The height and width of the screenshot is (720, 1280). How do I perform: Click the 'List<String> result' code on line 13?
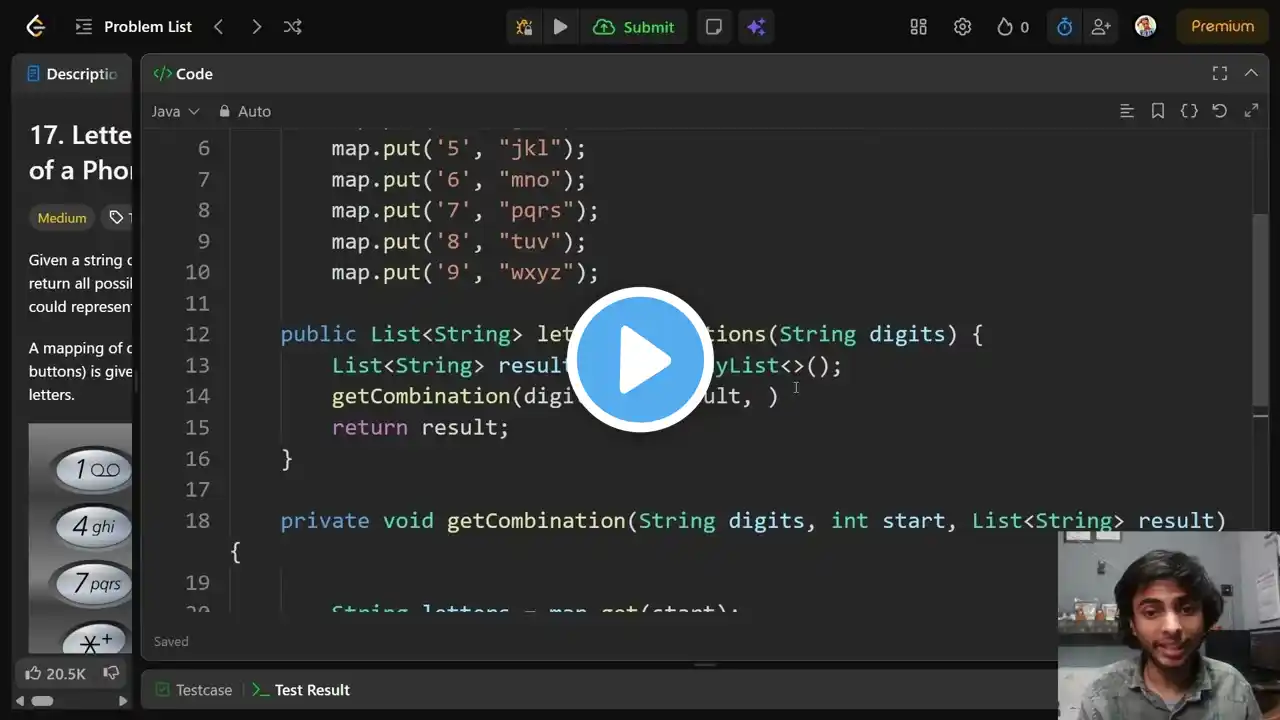(x=450, y=366)
